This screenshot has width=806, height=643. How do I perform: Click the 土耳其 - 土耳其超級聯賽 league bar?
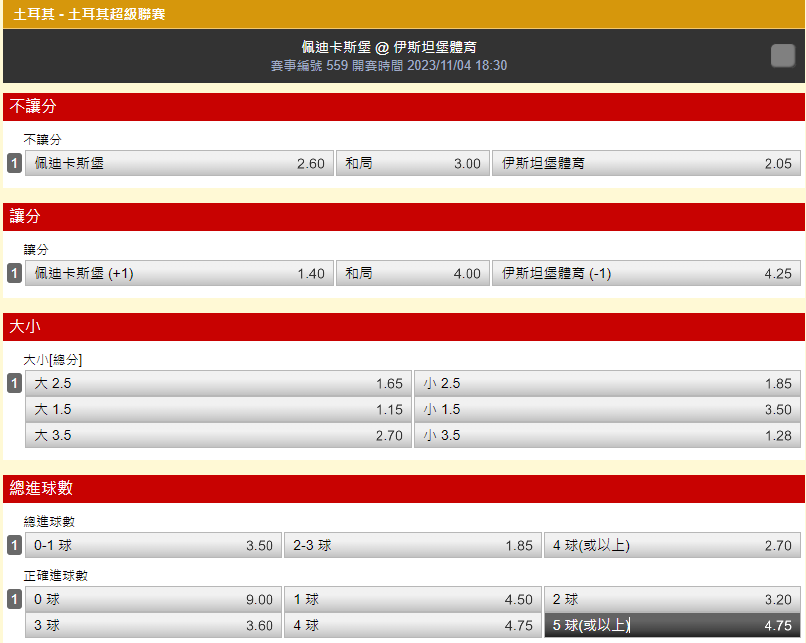click(x=404, y=14)
